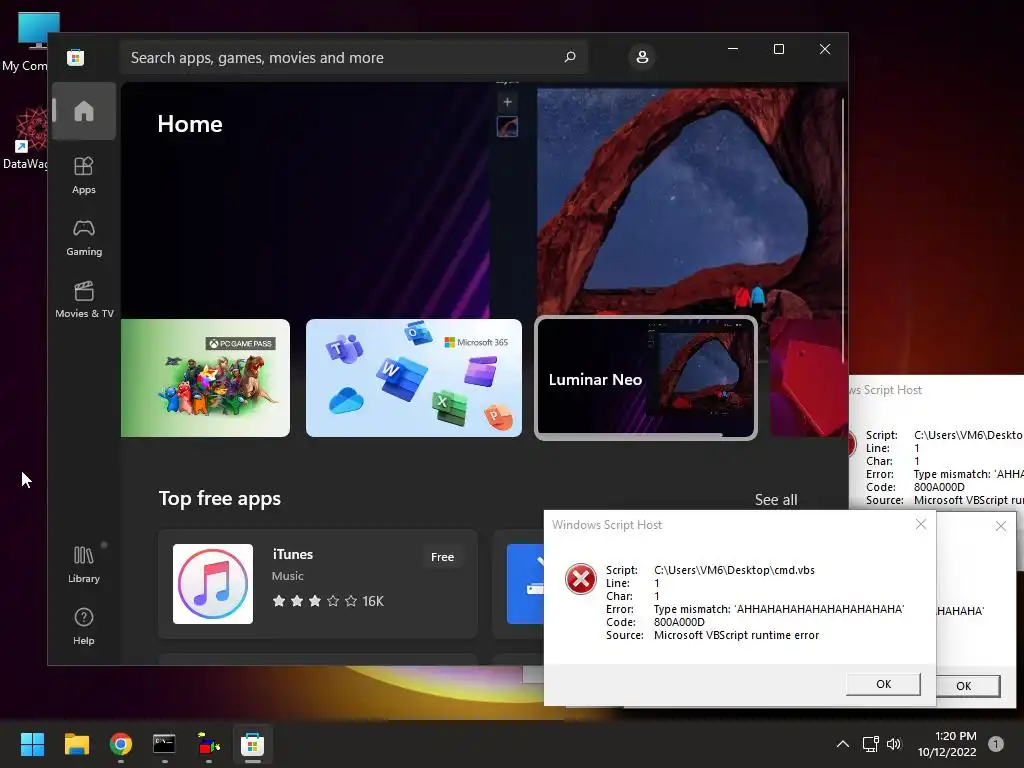Viewport: 1024px width, 768px height.
Task: Open network status tray icon
Action: 870,744
